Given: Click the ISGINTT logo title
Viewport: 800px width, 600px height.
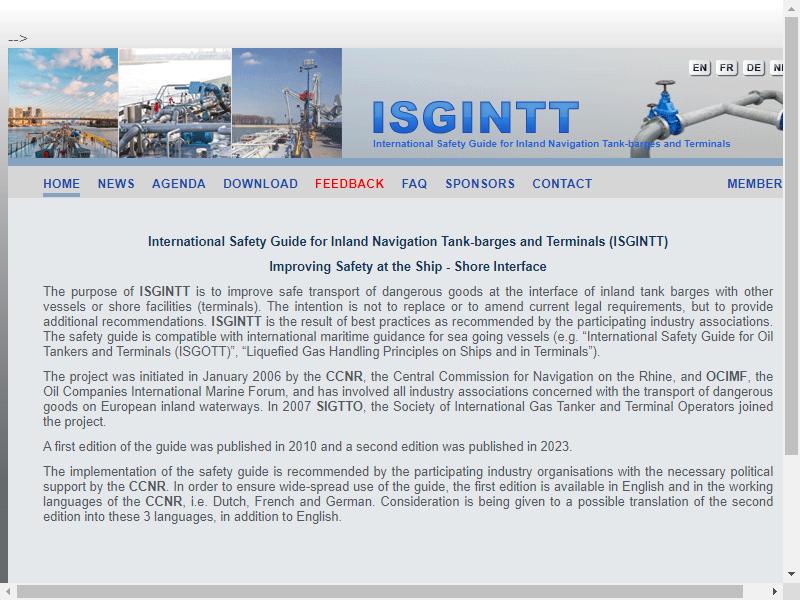Looking at the screenshot, I should pyautogui.click(x=476, y=117).
